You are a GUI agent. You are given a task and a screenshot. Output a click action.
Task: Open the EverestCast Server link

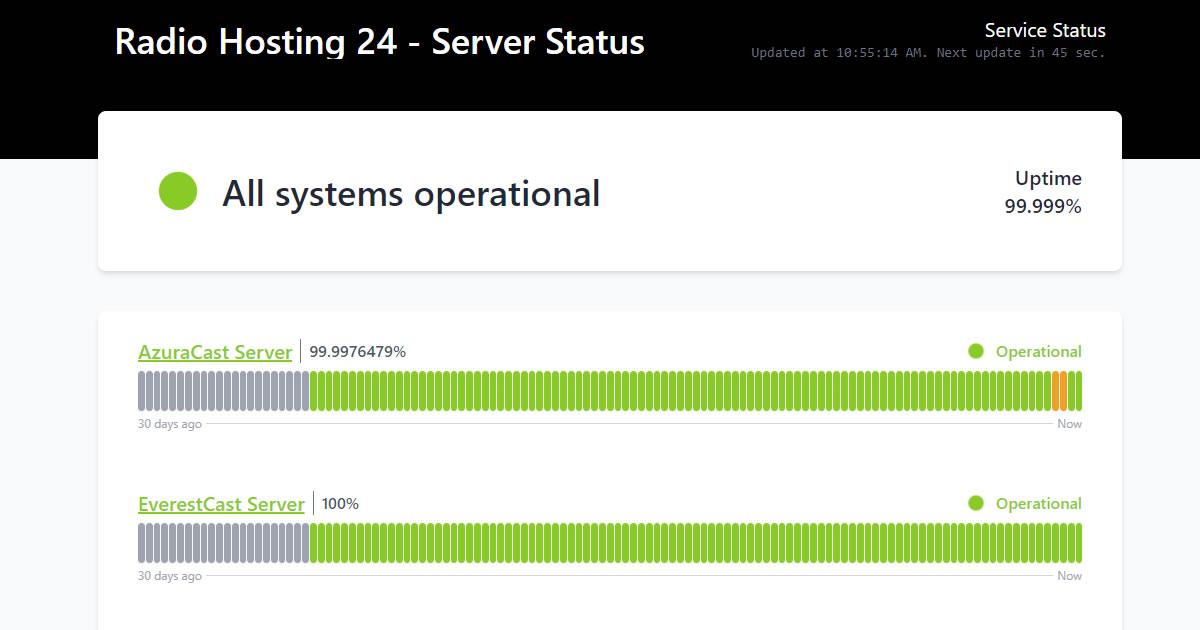[x=221, y=504]
